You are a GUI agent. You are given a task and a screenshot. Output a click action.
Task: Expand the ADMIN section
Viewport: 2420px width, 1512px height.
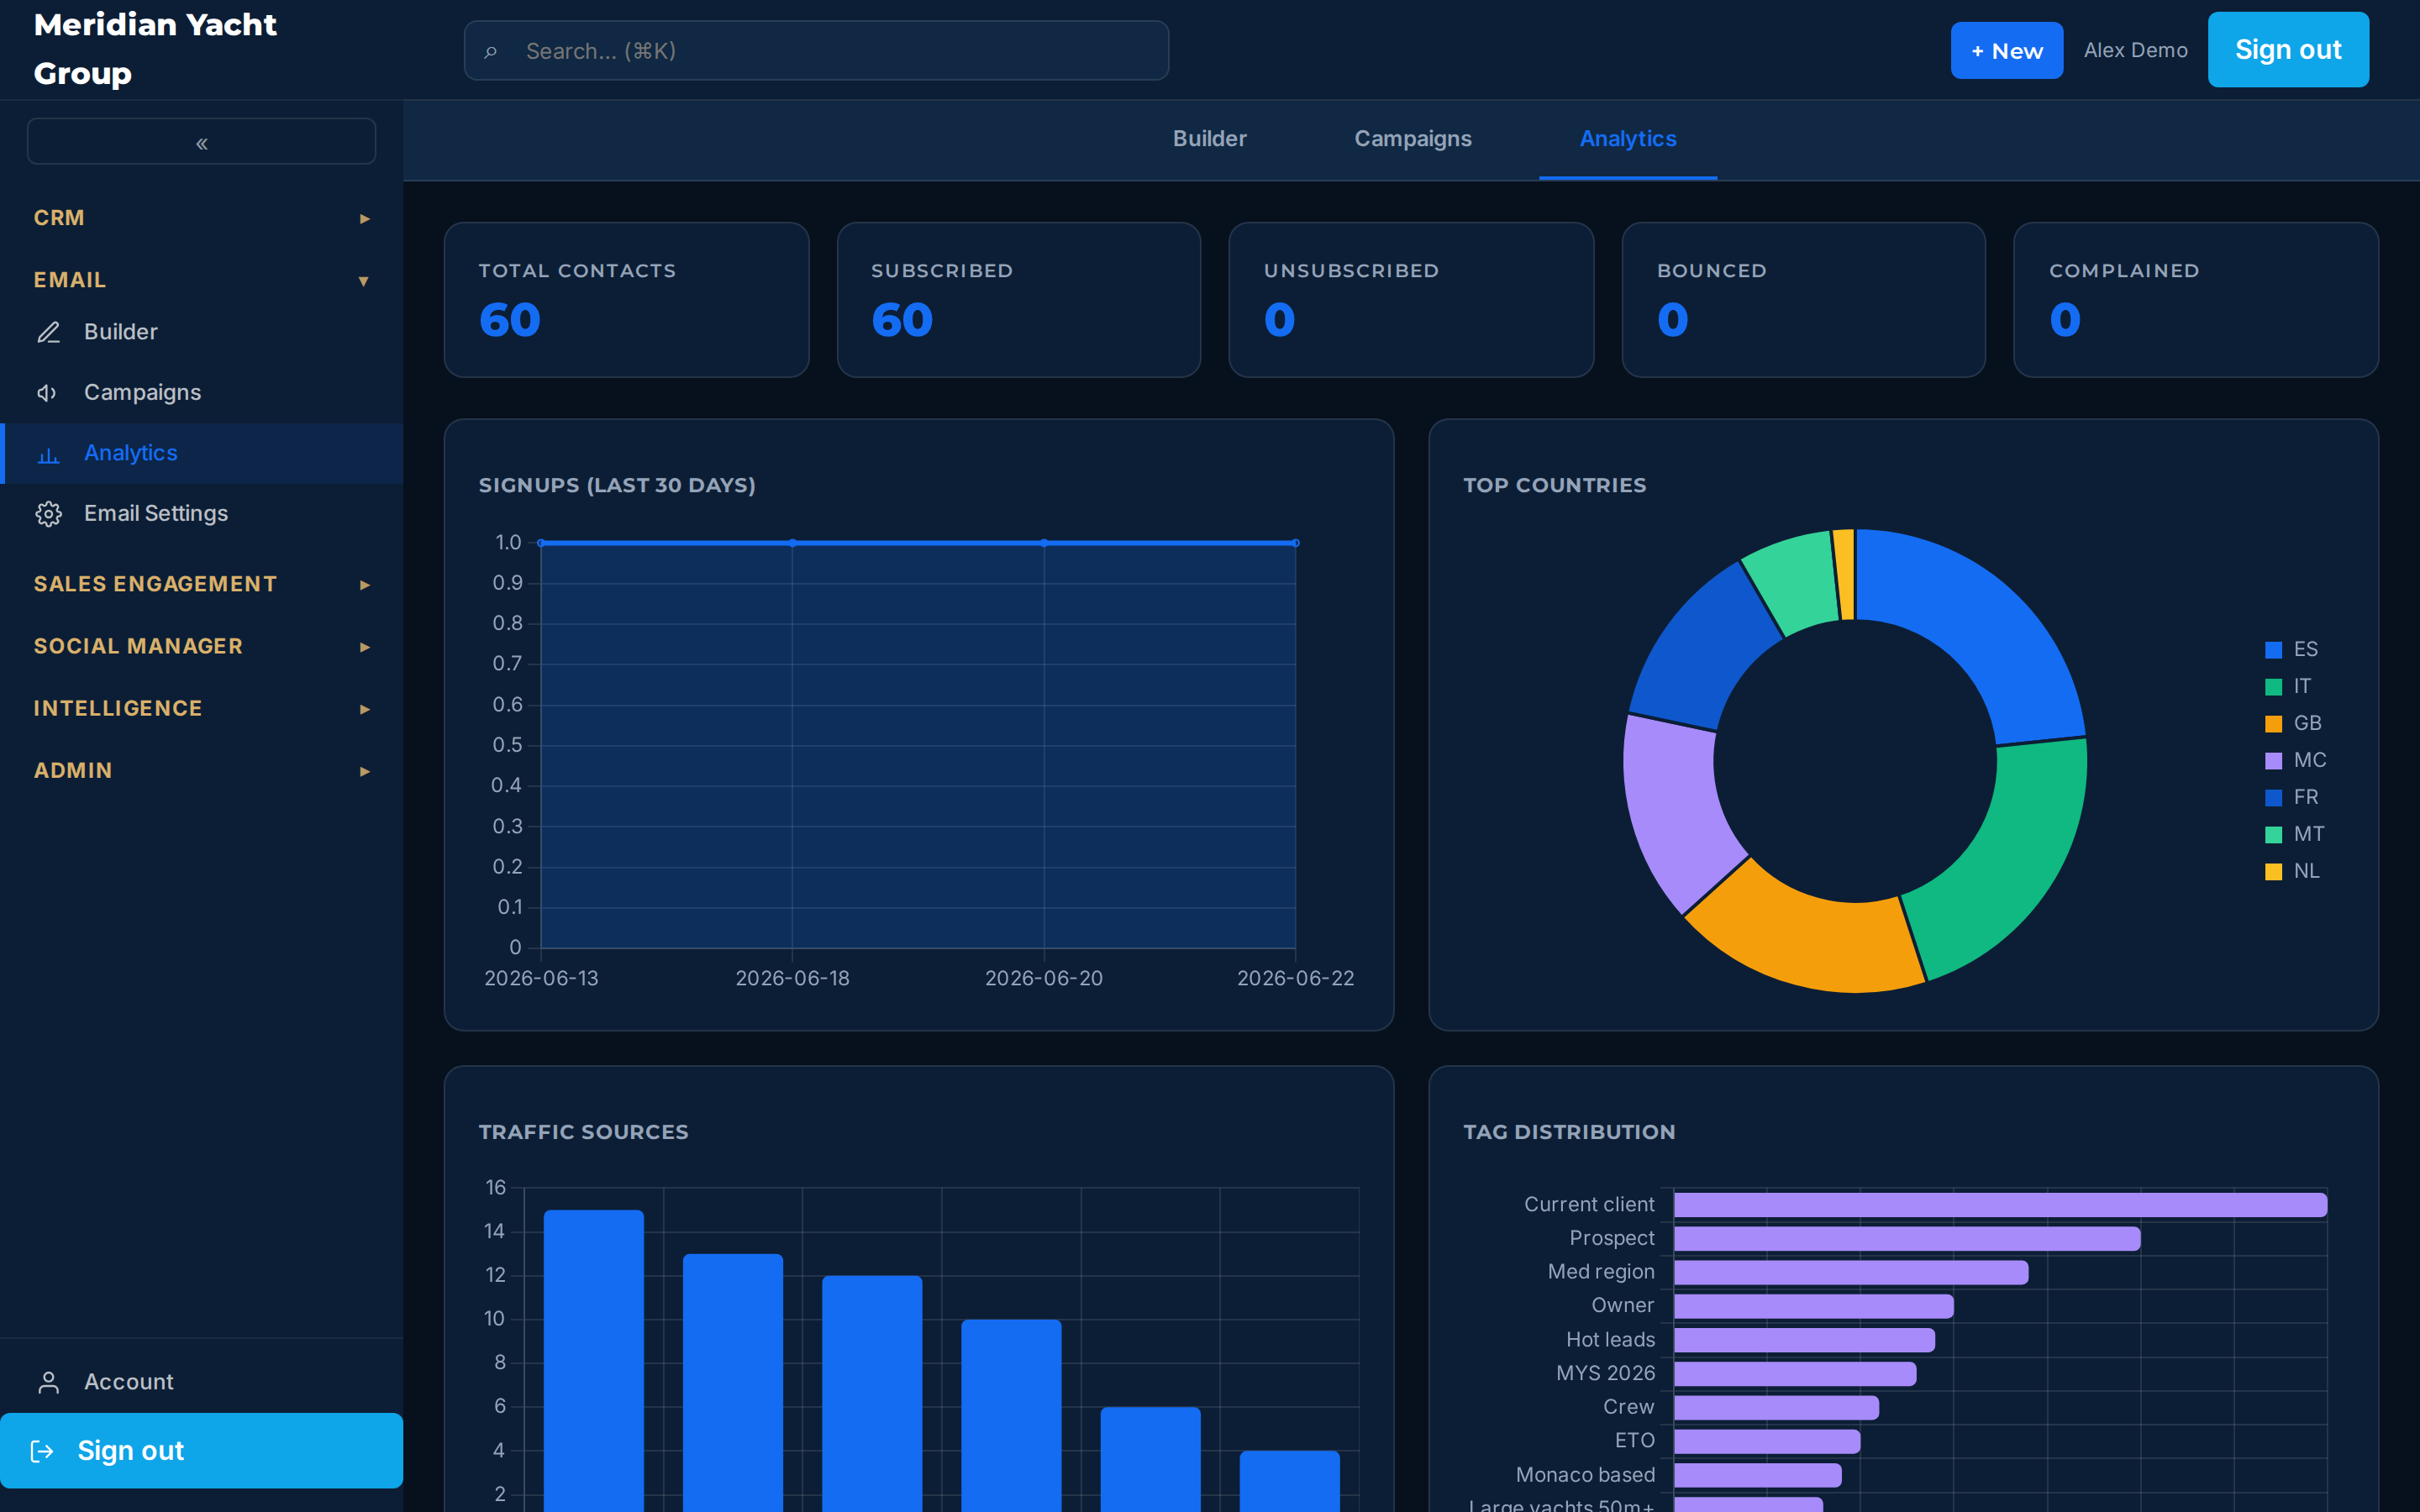coord(201,770)
